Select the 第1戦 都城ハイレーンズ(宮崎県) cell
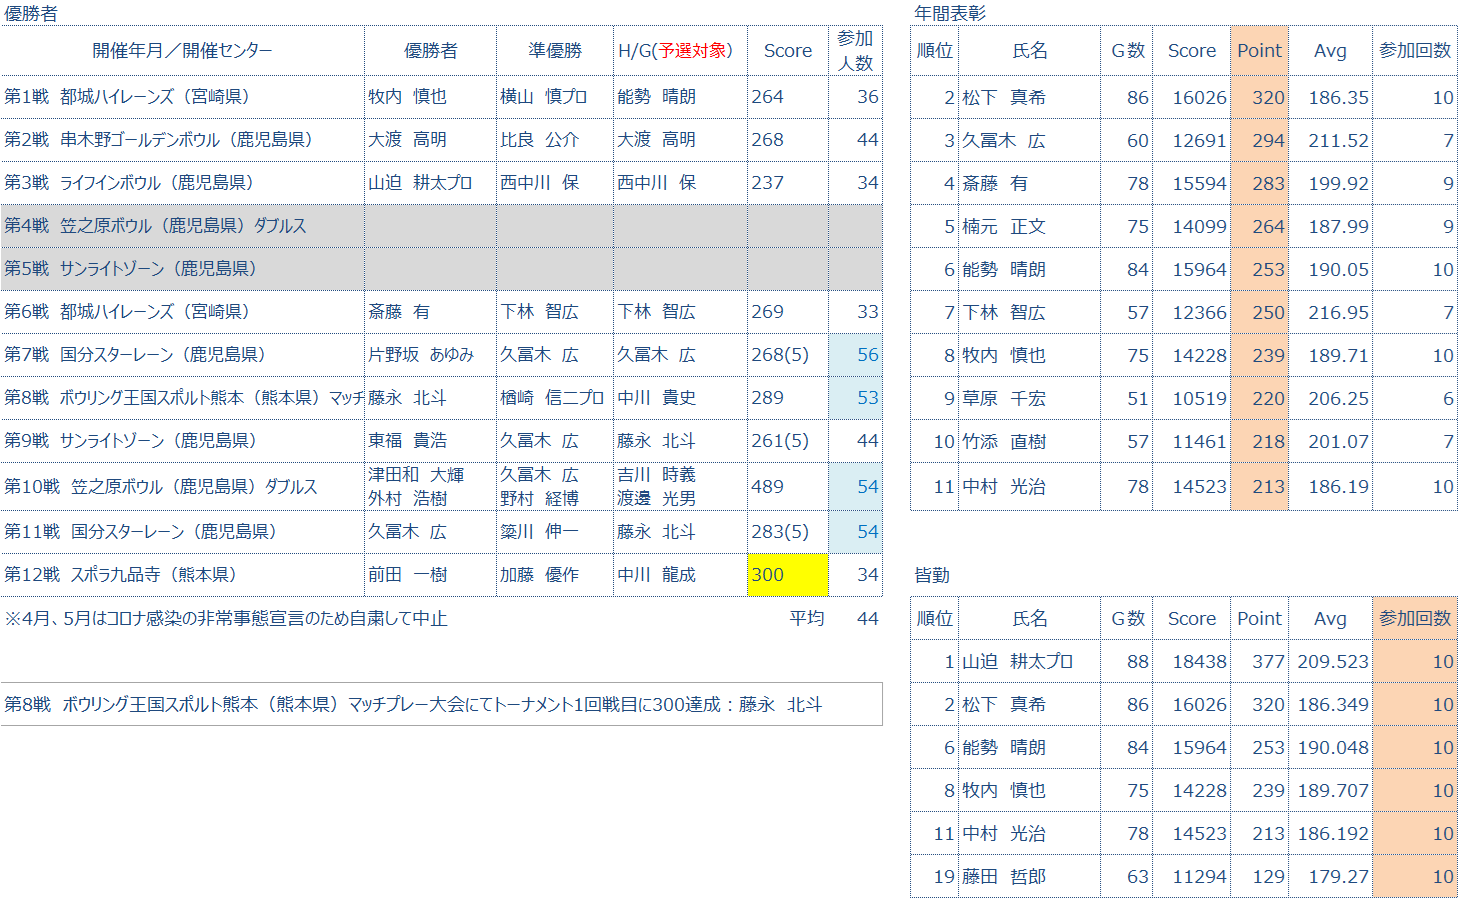Viewport: 1458px width, 898px height. (182, 97)
